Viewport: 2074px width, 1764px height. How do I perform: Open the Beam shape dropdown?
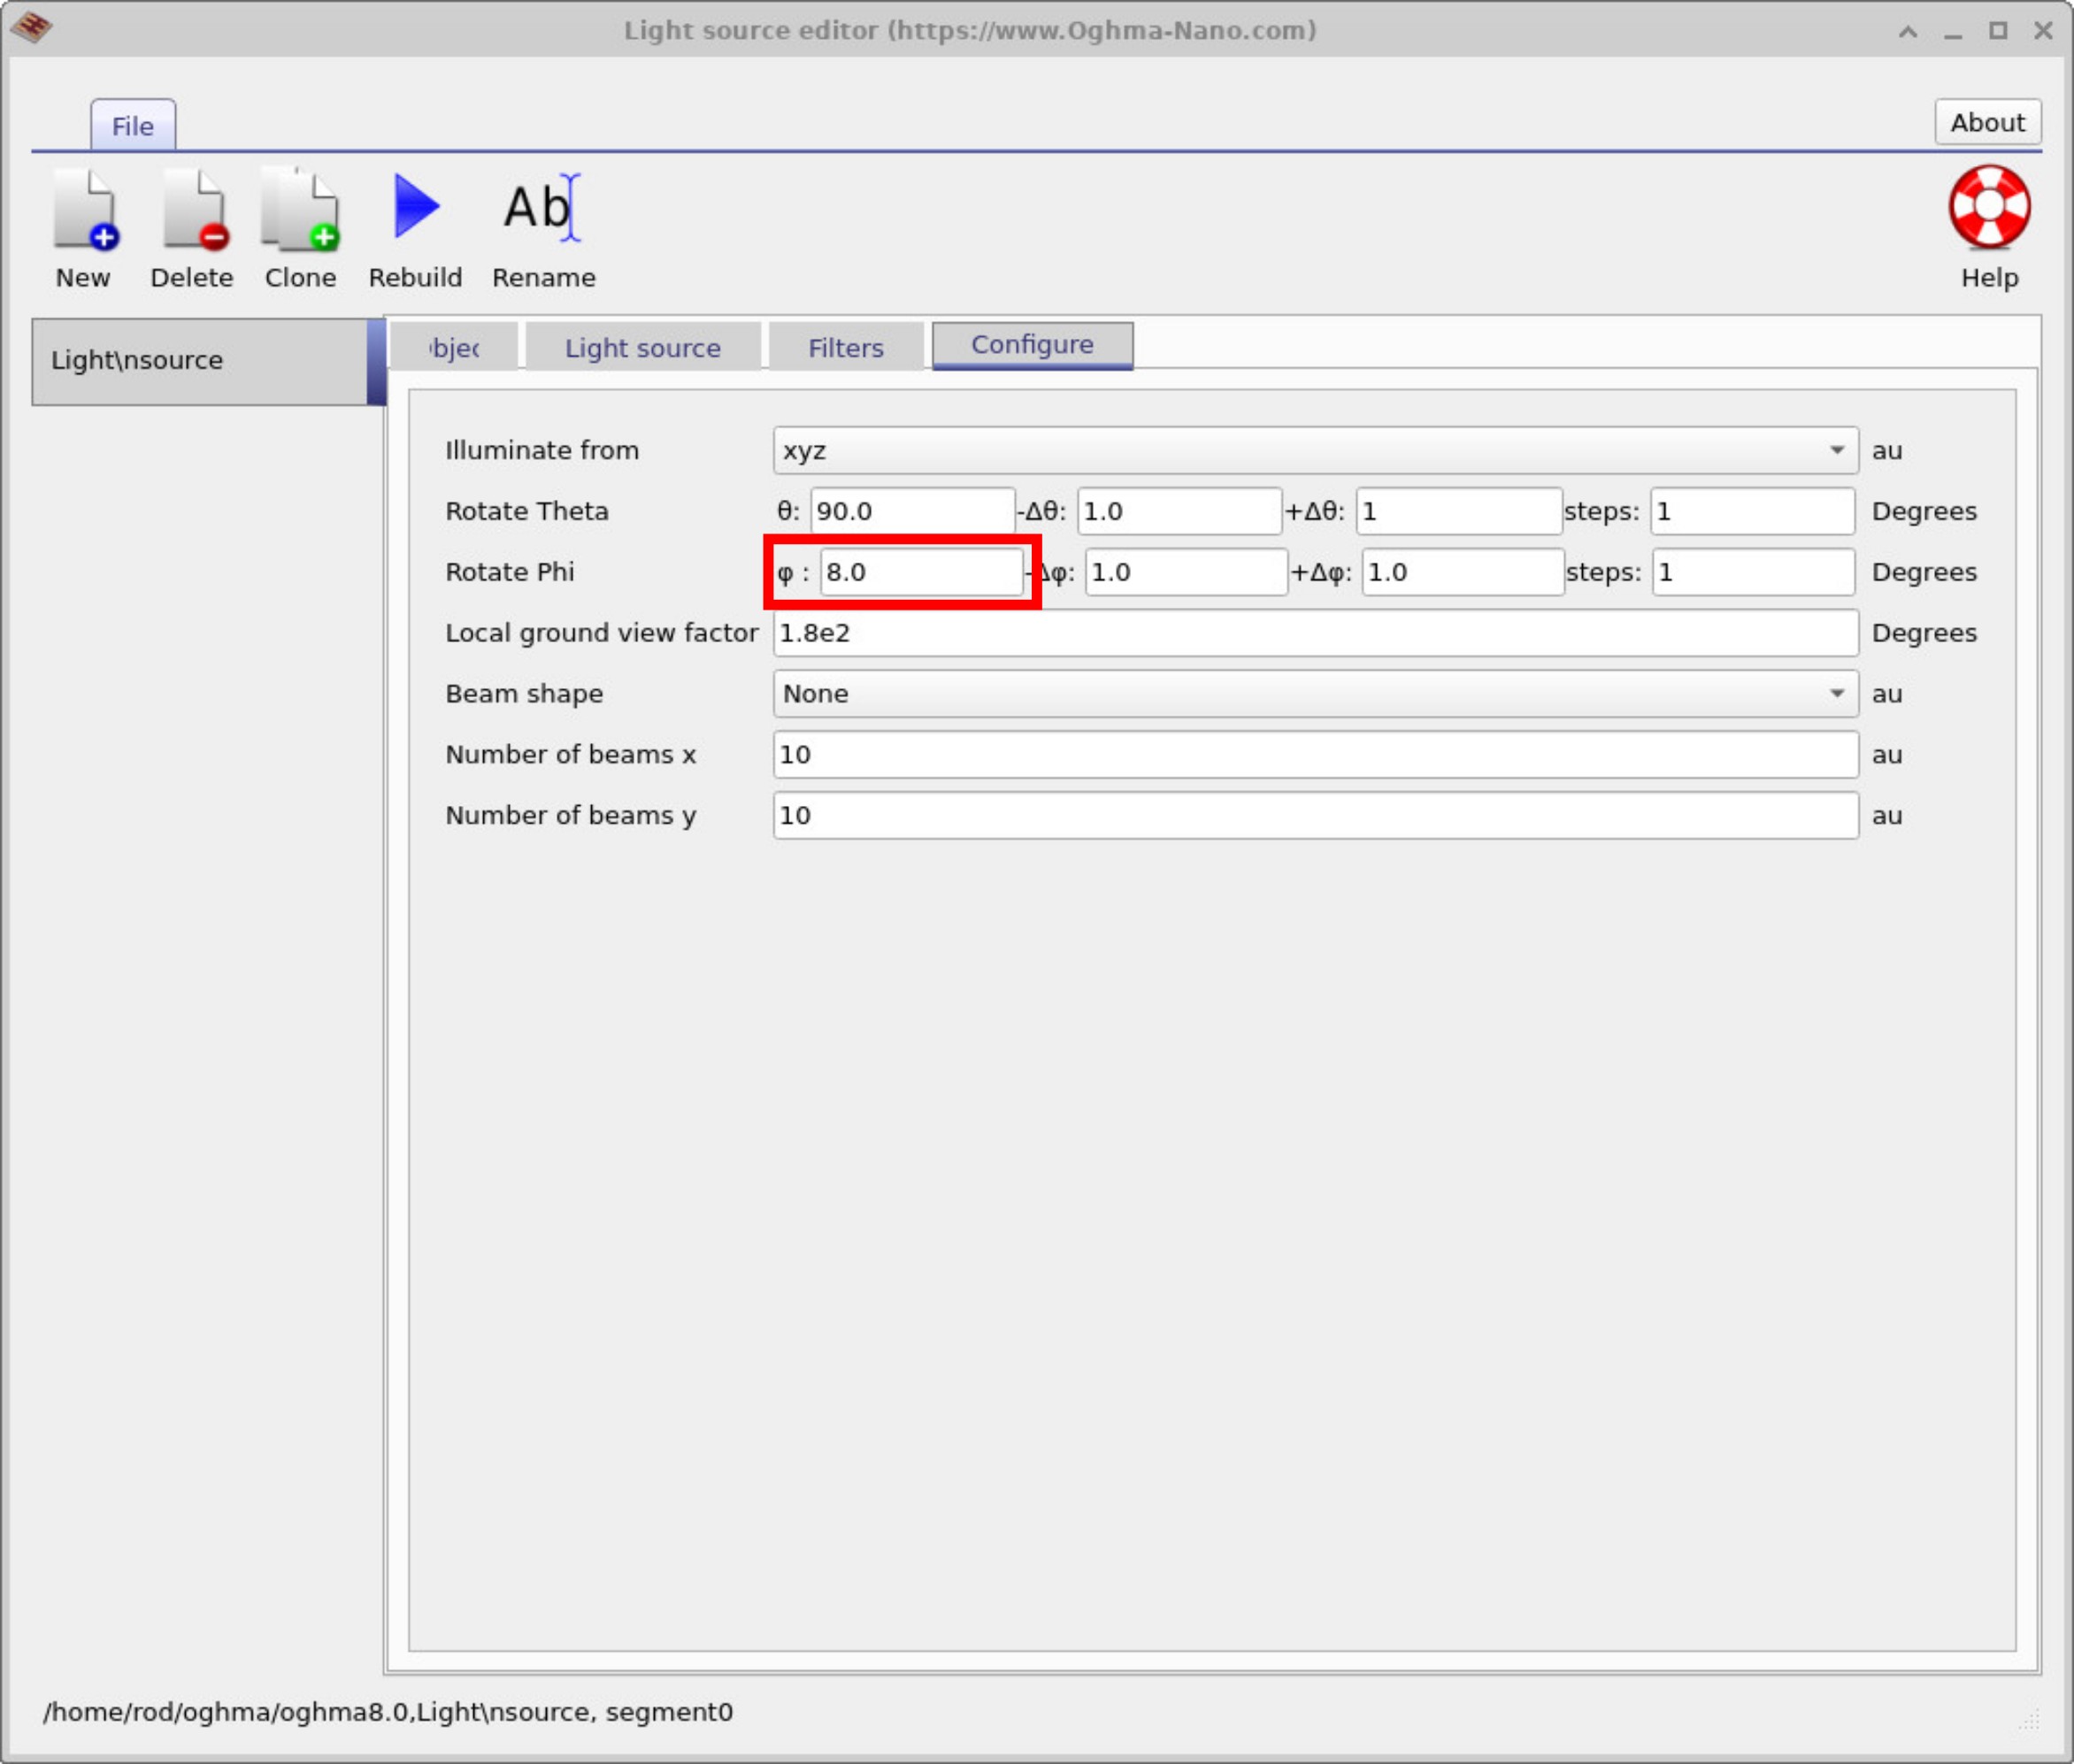(x=1313, y=693)
